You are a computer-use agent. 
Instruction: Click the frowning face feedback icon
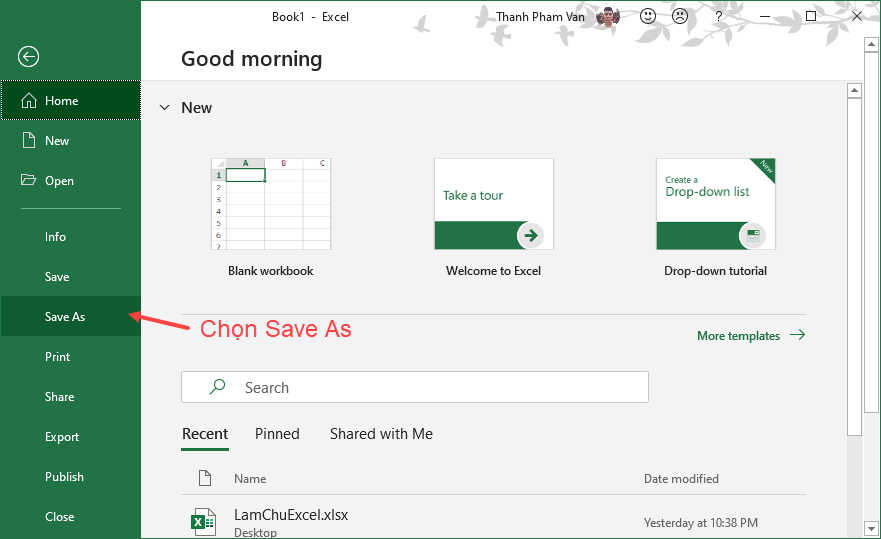click(x=680, y=17)
